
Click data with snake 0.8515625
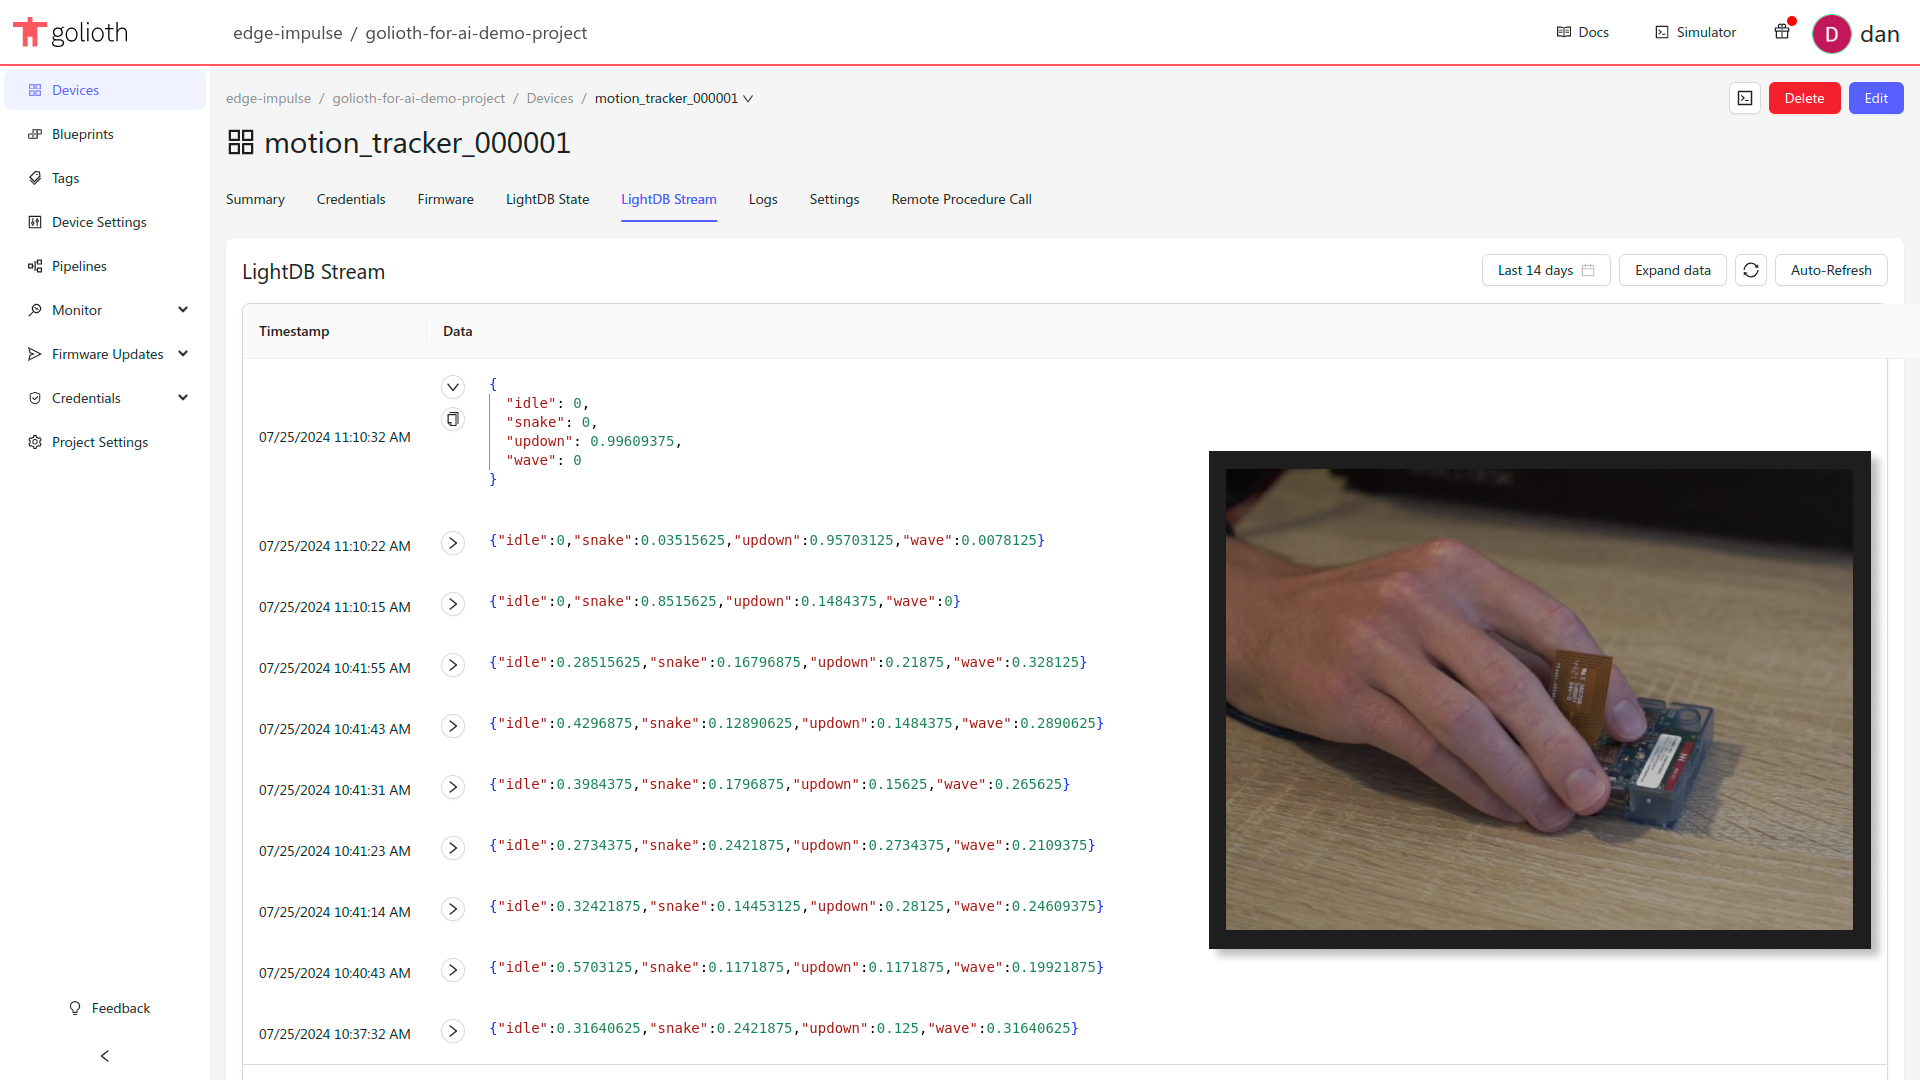725,601
